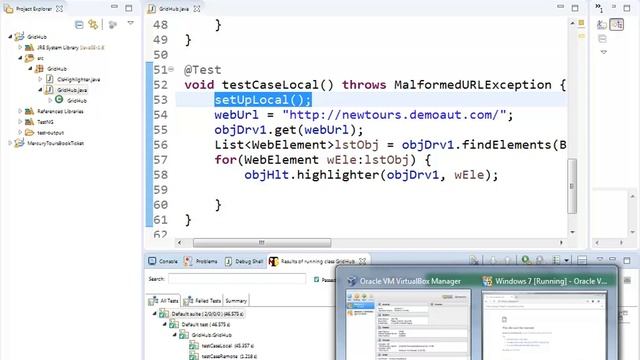Close the TestNG results view tab

[x=362, y=261]
